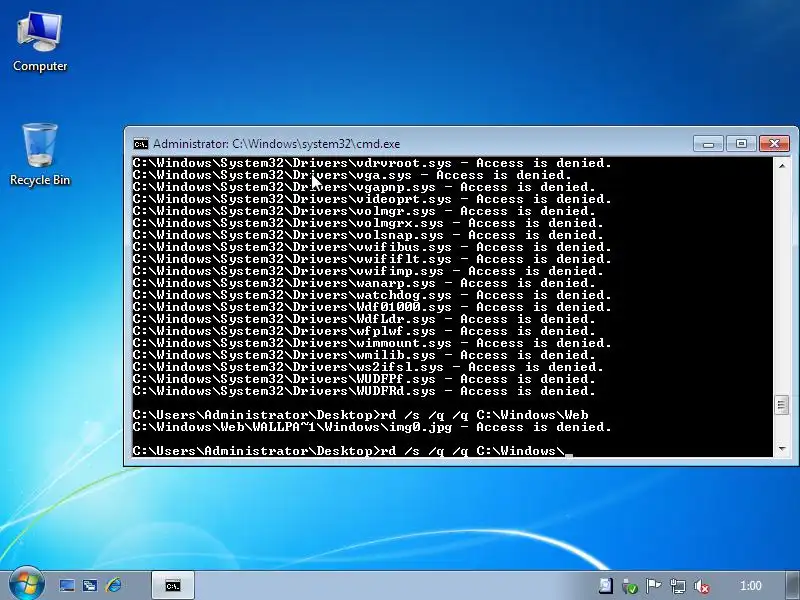Launch Internet Explorer from taskbar
Image resolution: width=800 pixels, height=600 pixels.
tap(114, 585)
